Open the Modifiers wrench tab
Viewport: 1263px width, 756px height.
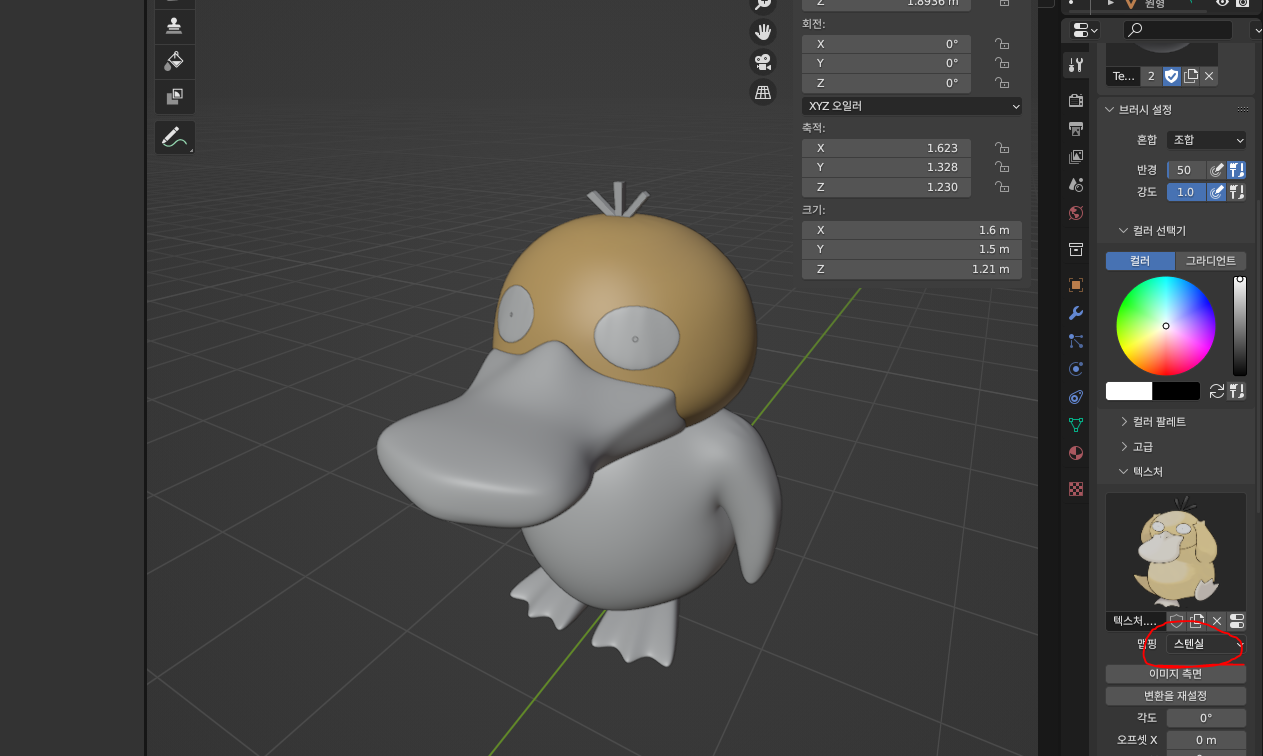tap(1076, 312)
